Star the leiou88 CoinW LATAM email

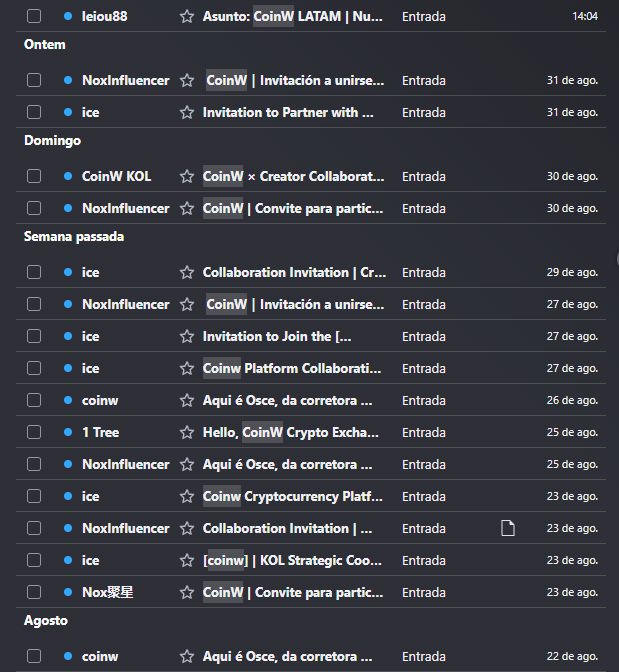point(187,16)
